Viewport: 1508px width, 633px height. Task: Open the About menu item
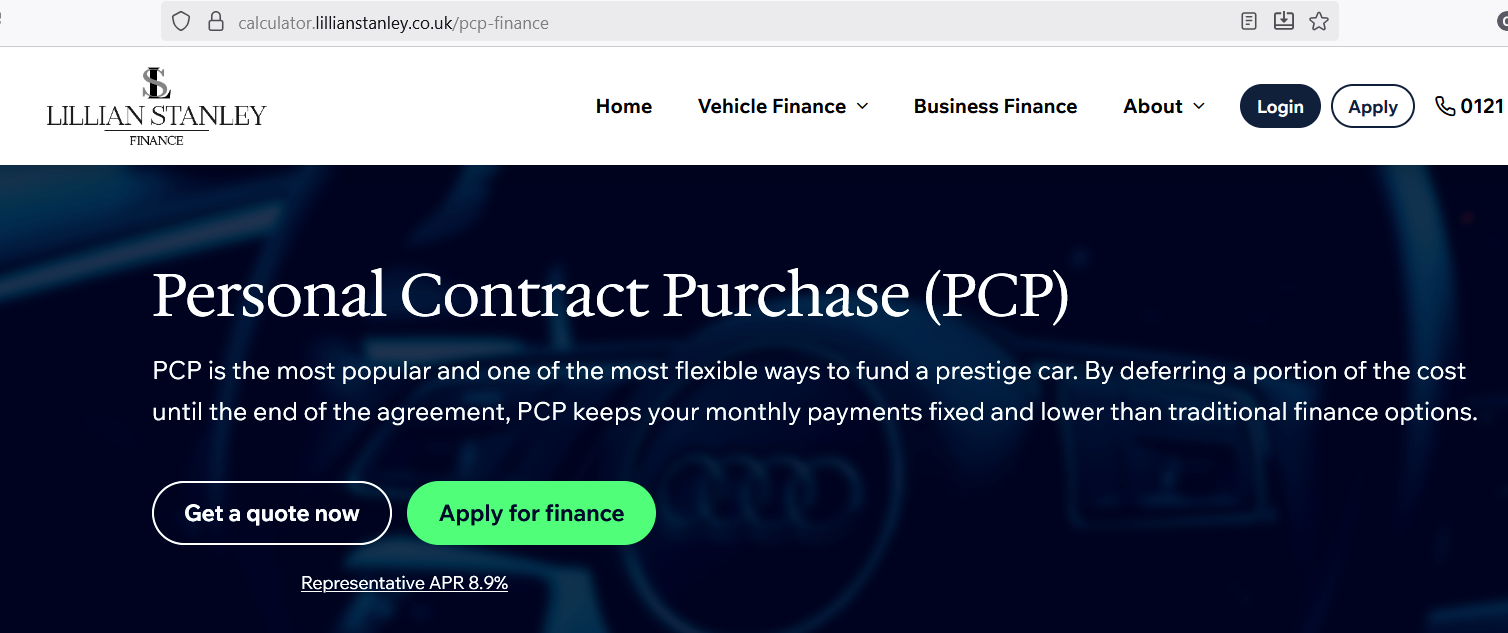pos(1153,106)
